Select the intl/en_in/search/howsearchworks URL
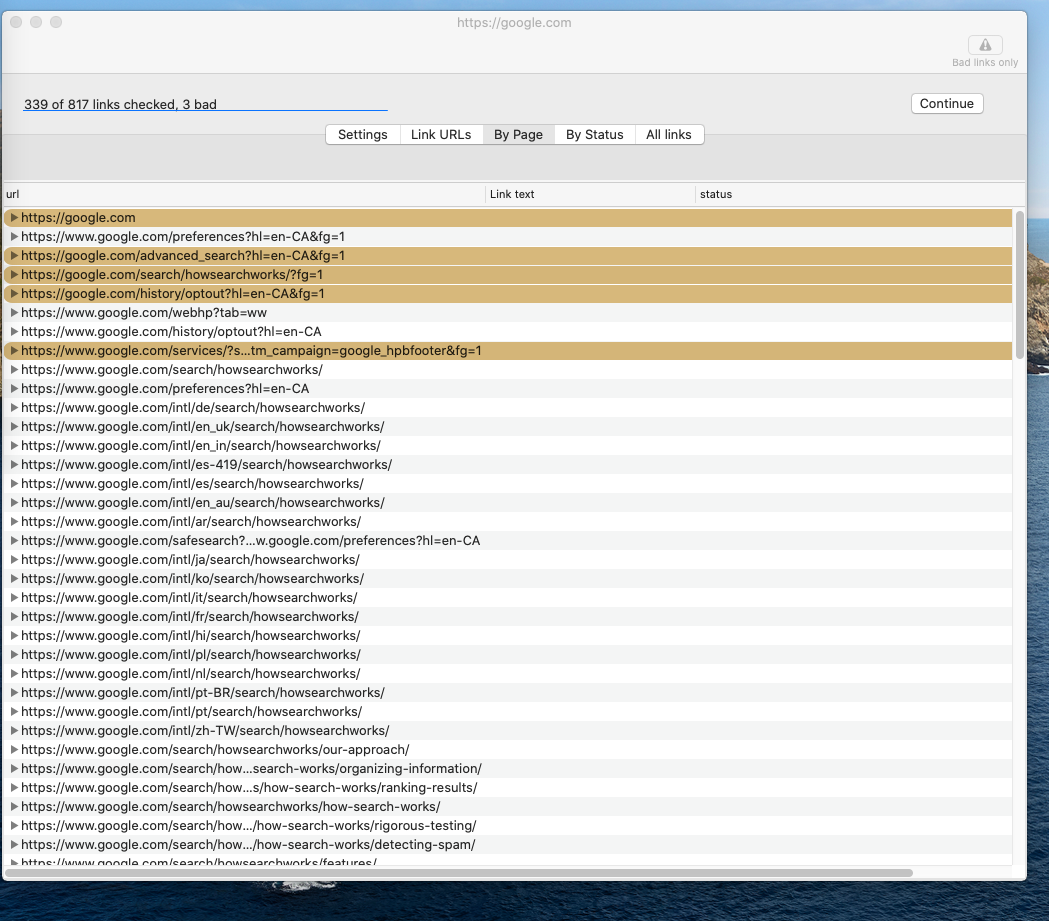Viewport: 1049px width, 921px height. pyautogui.click(x=201, y=445)
